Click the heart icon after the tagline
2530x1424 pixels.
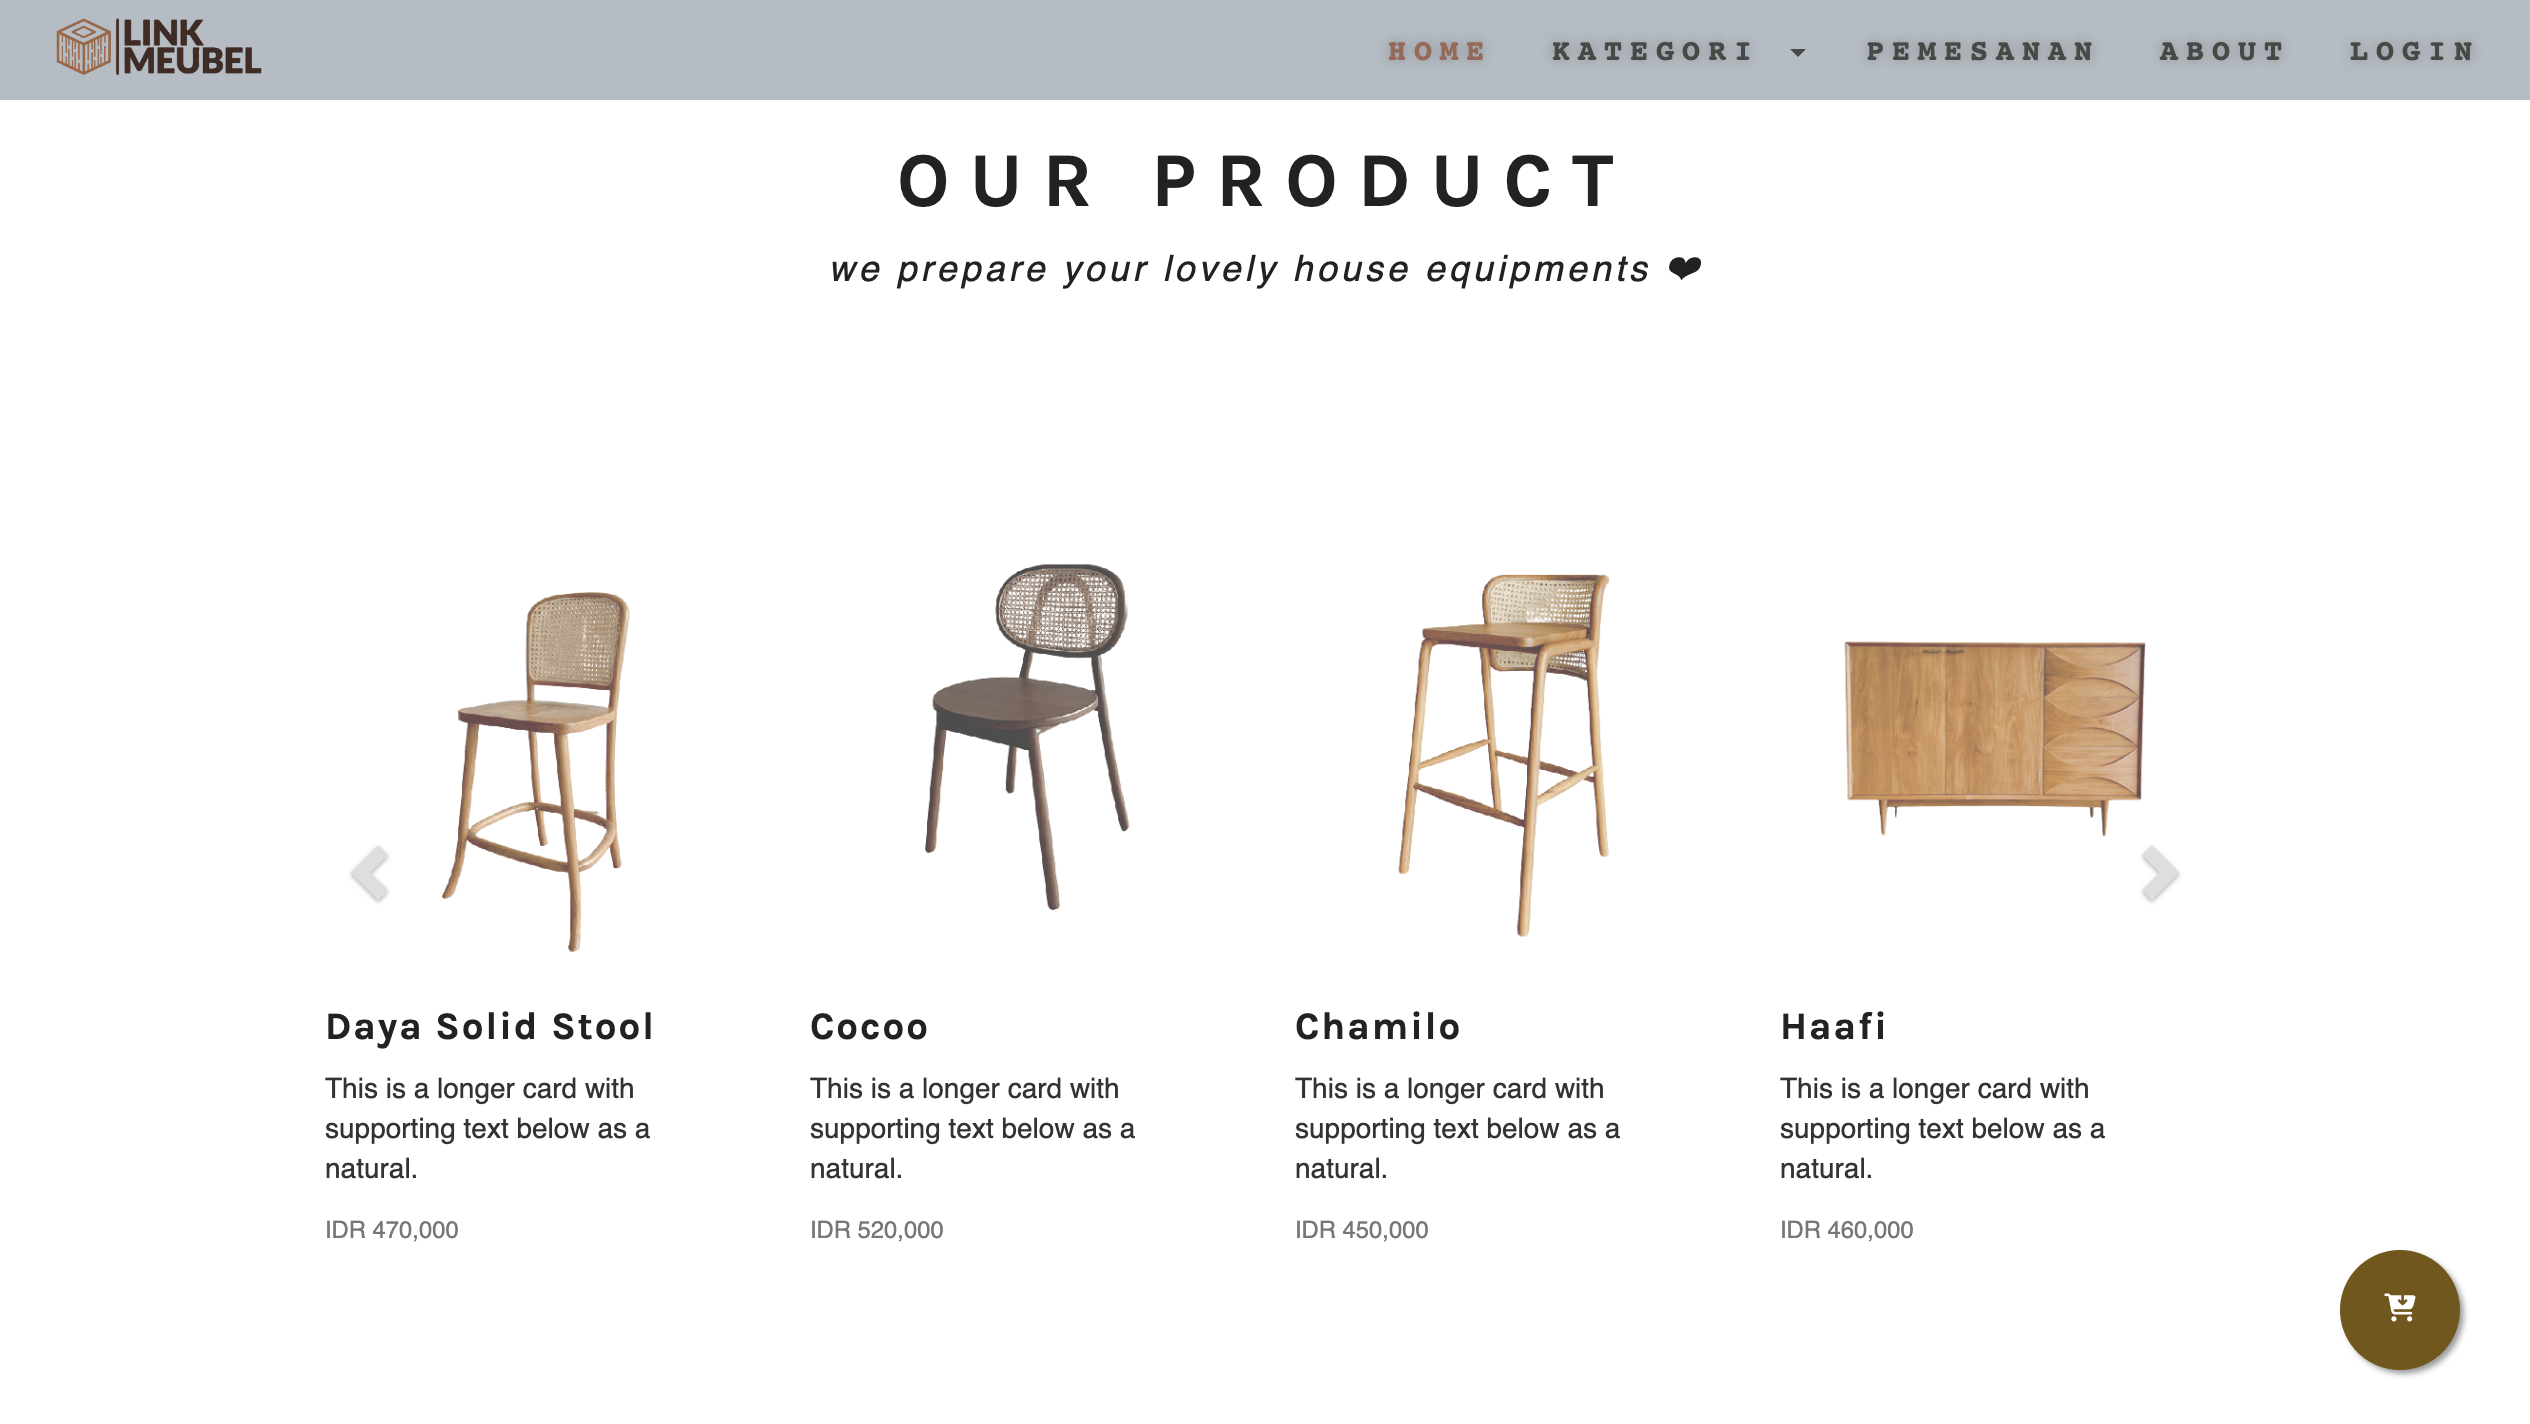coord(1686,268)
